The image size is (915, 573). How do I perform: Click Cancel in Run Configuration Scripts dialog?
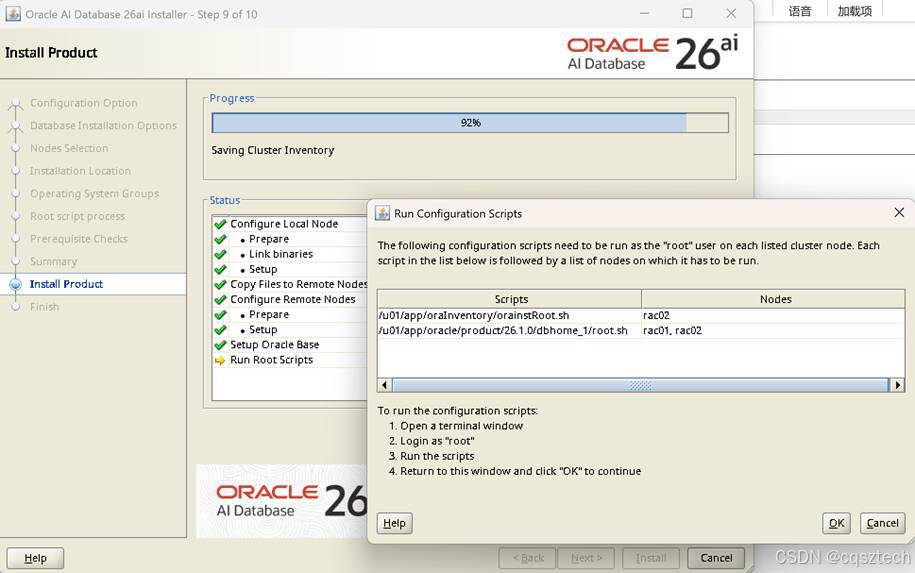pos(882,523)
